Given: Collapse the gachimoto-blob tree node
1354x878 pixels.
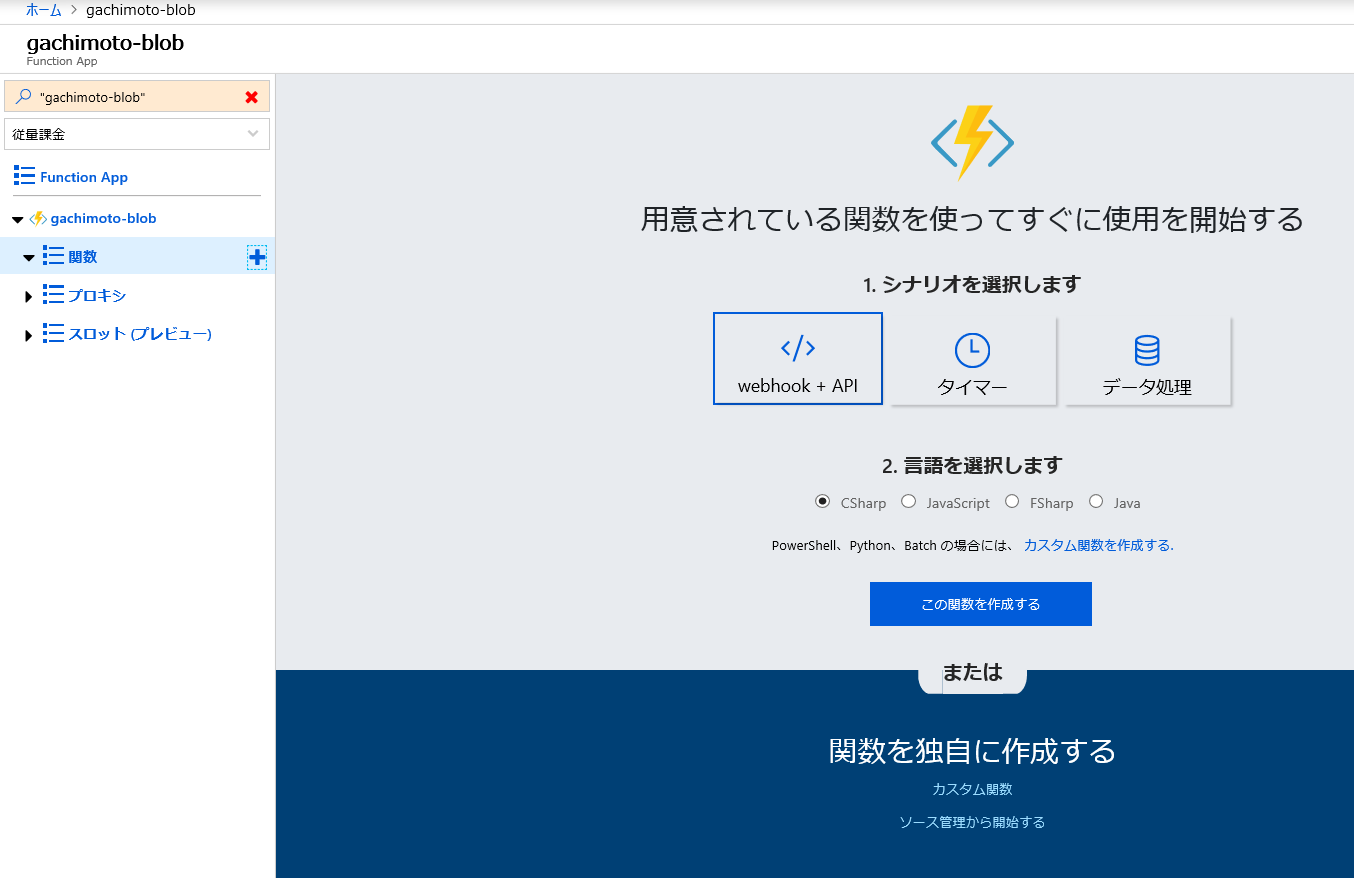Looking at the screenshot, I should pyautogui.click(x=16, y=218).
